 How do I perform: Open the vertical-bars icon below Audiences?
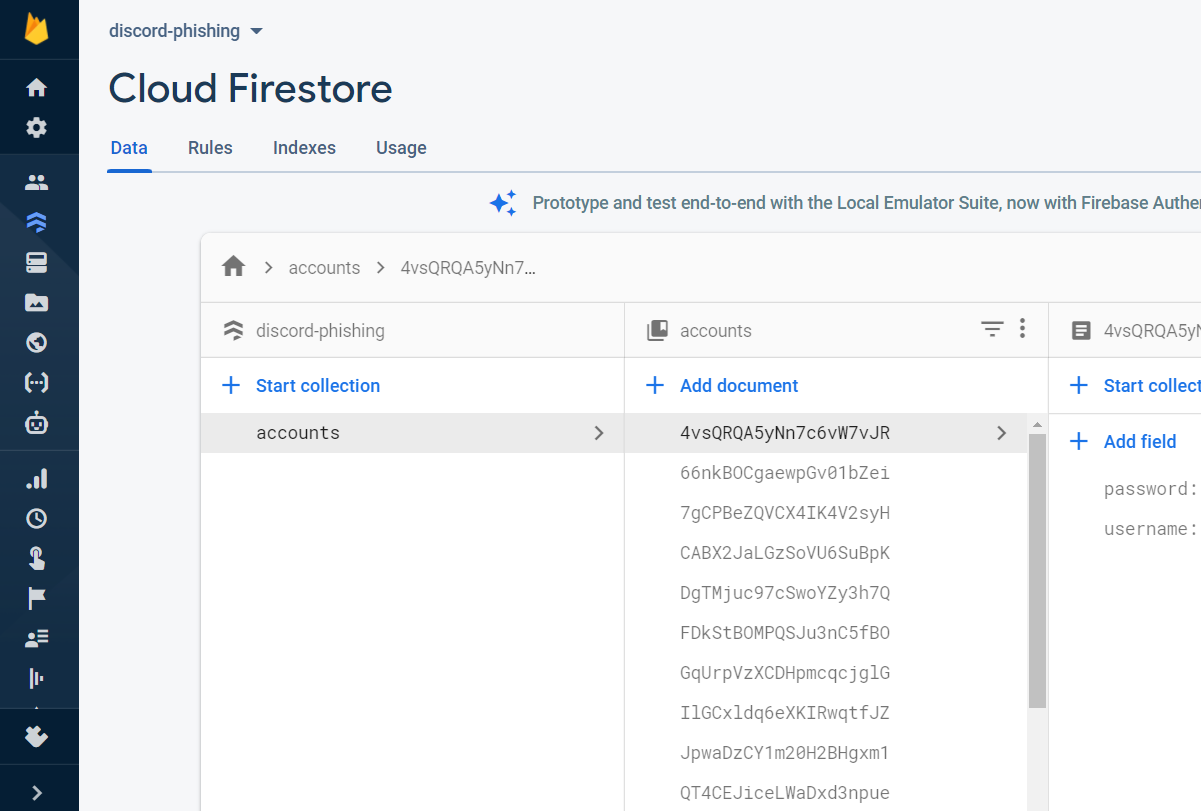coord(37,678)
